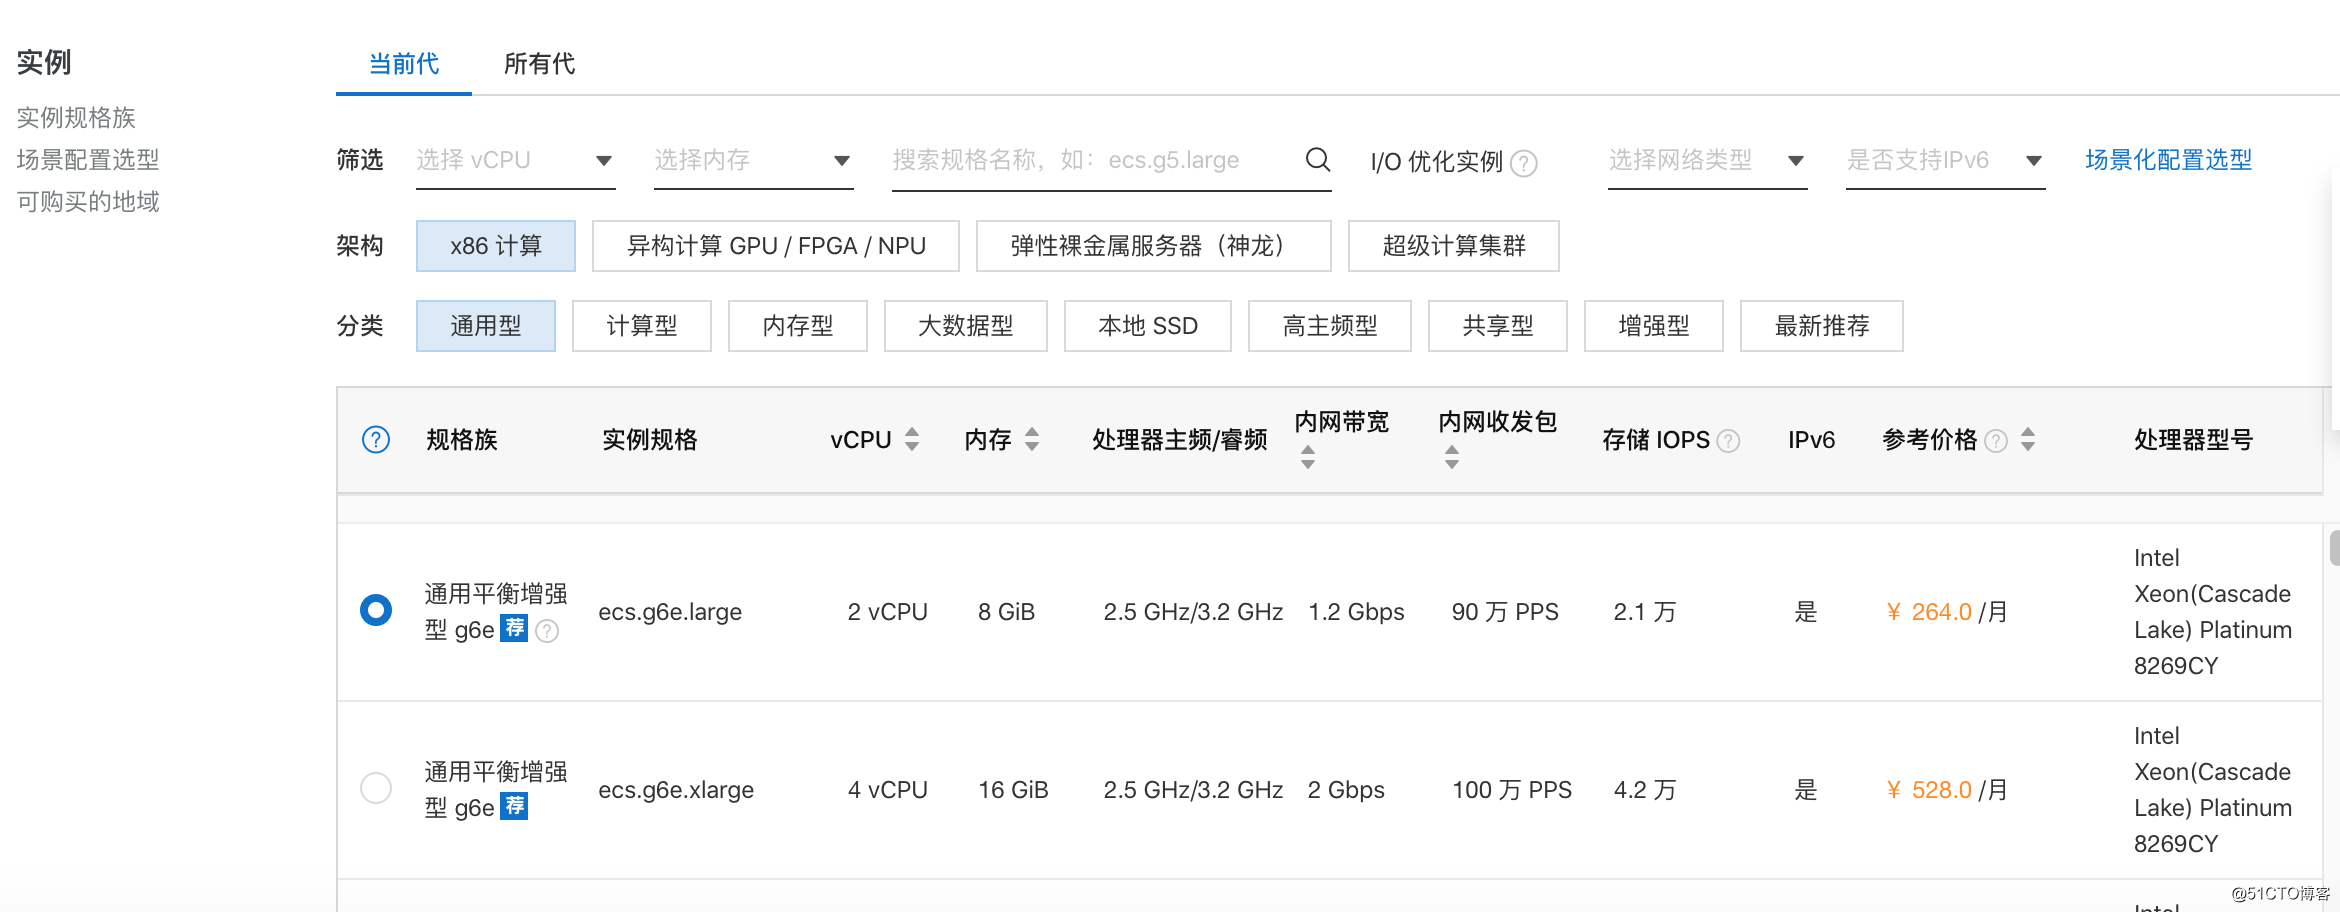Sort by 参考价格 column arrows
Image resolution: width=2340 pixels, height=912 pixels.
coord(2028,439)
